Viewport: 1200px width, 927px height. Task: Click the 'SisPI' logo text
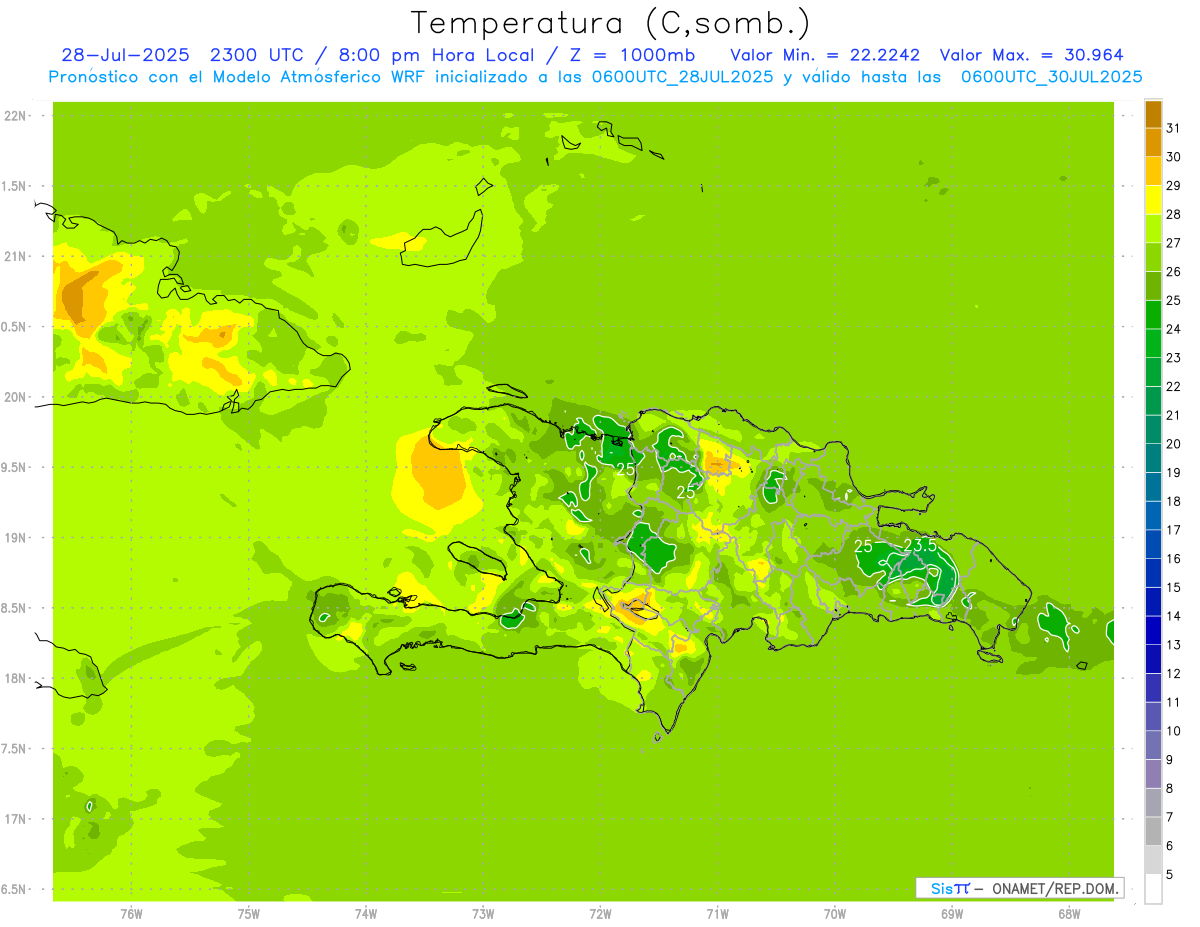click(950, 888)
